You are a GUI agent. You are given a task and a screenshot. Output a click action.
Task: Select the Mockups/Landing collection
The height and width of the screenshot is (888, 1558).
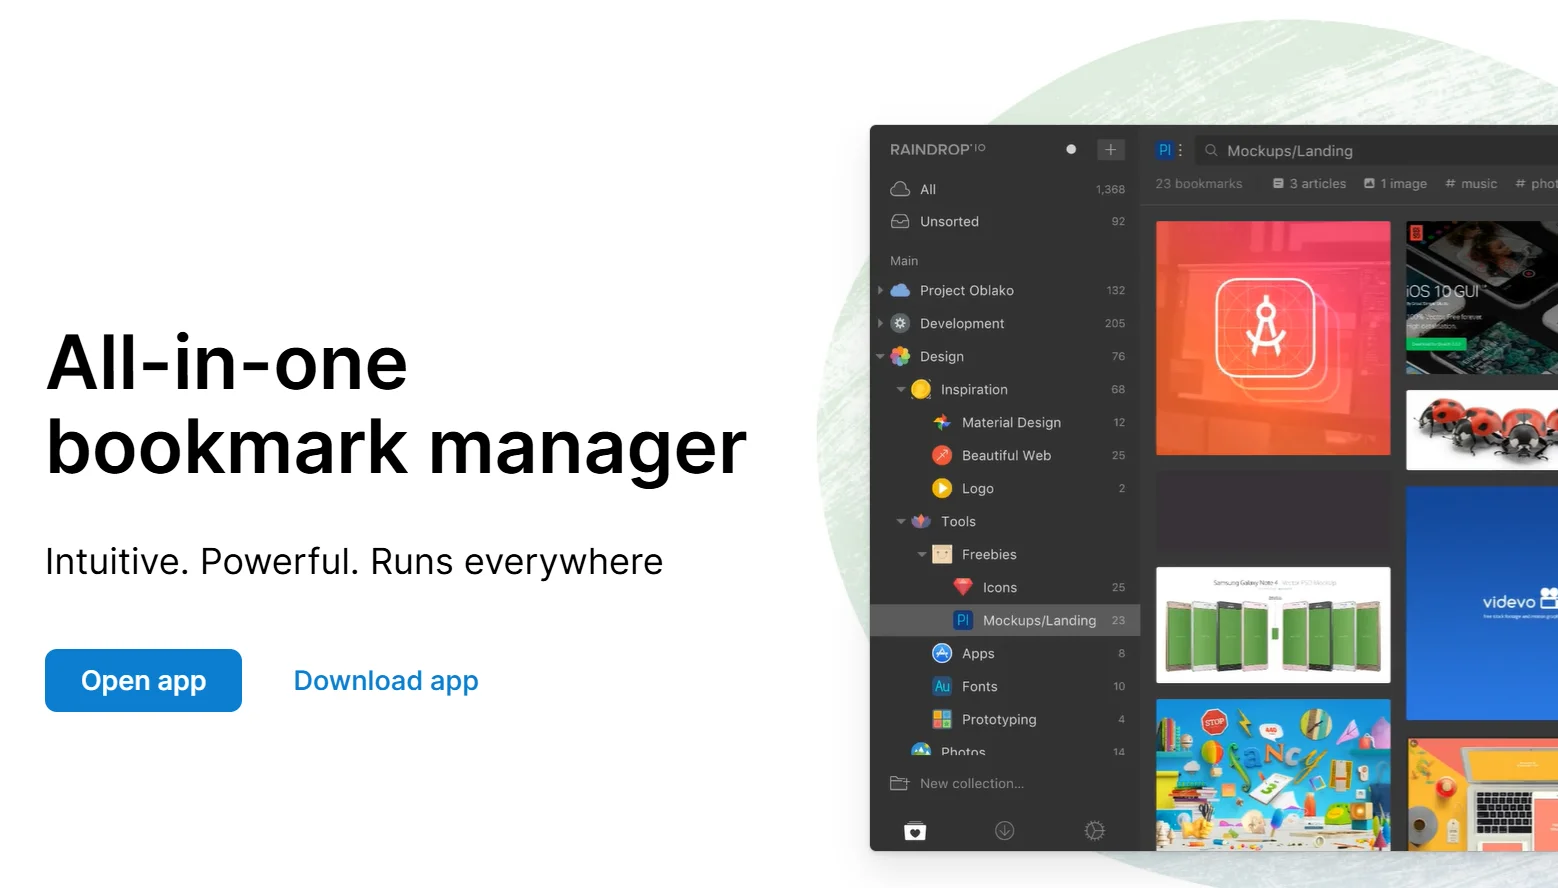(x=1038, y=621)
